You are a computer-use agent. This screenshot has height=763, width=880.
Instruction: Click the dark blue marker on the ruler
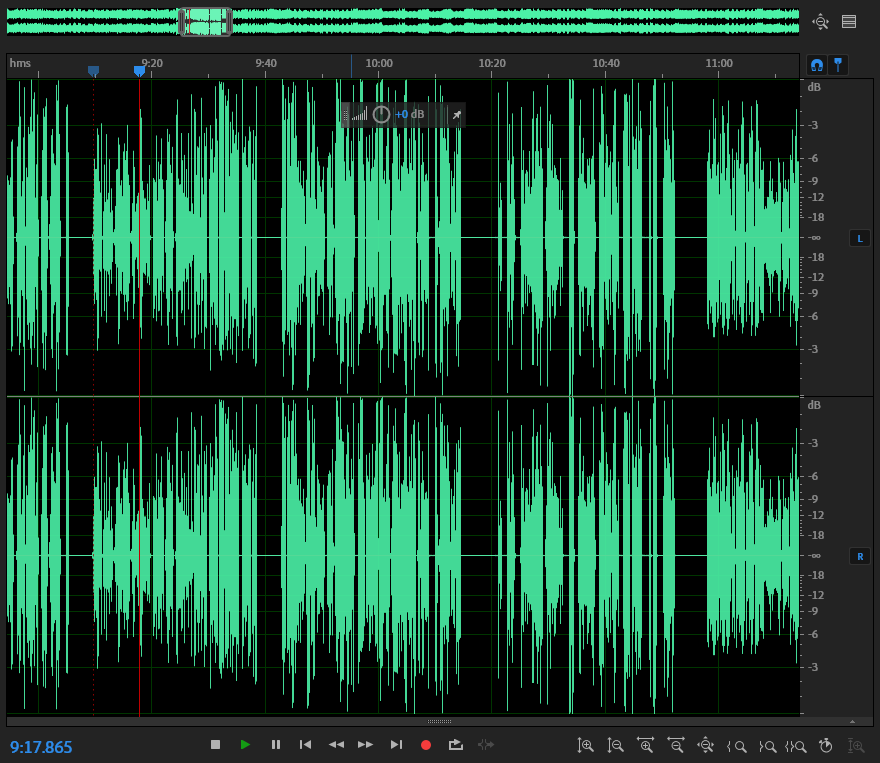coord(94,71)
